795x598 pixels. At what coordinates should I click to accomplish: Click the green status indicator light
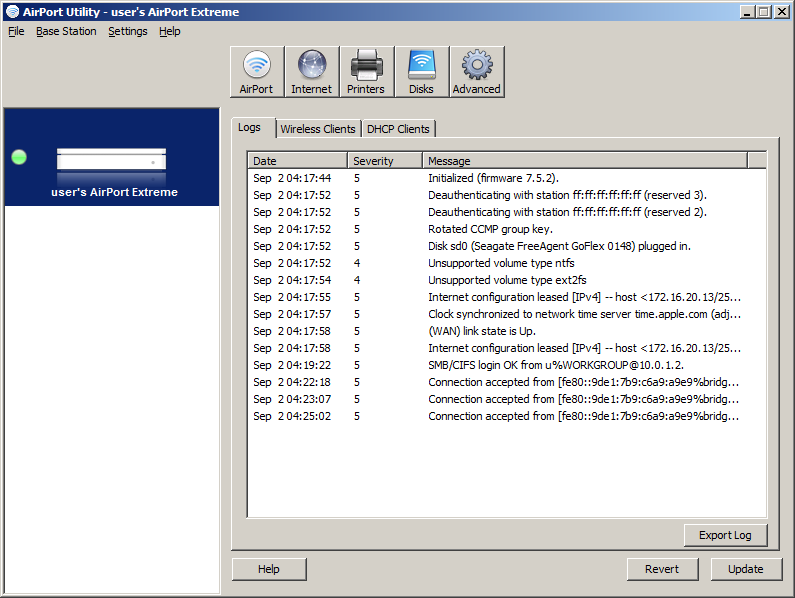click(x=19, y=157)
